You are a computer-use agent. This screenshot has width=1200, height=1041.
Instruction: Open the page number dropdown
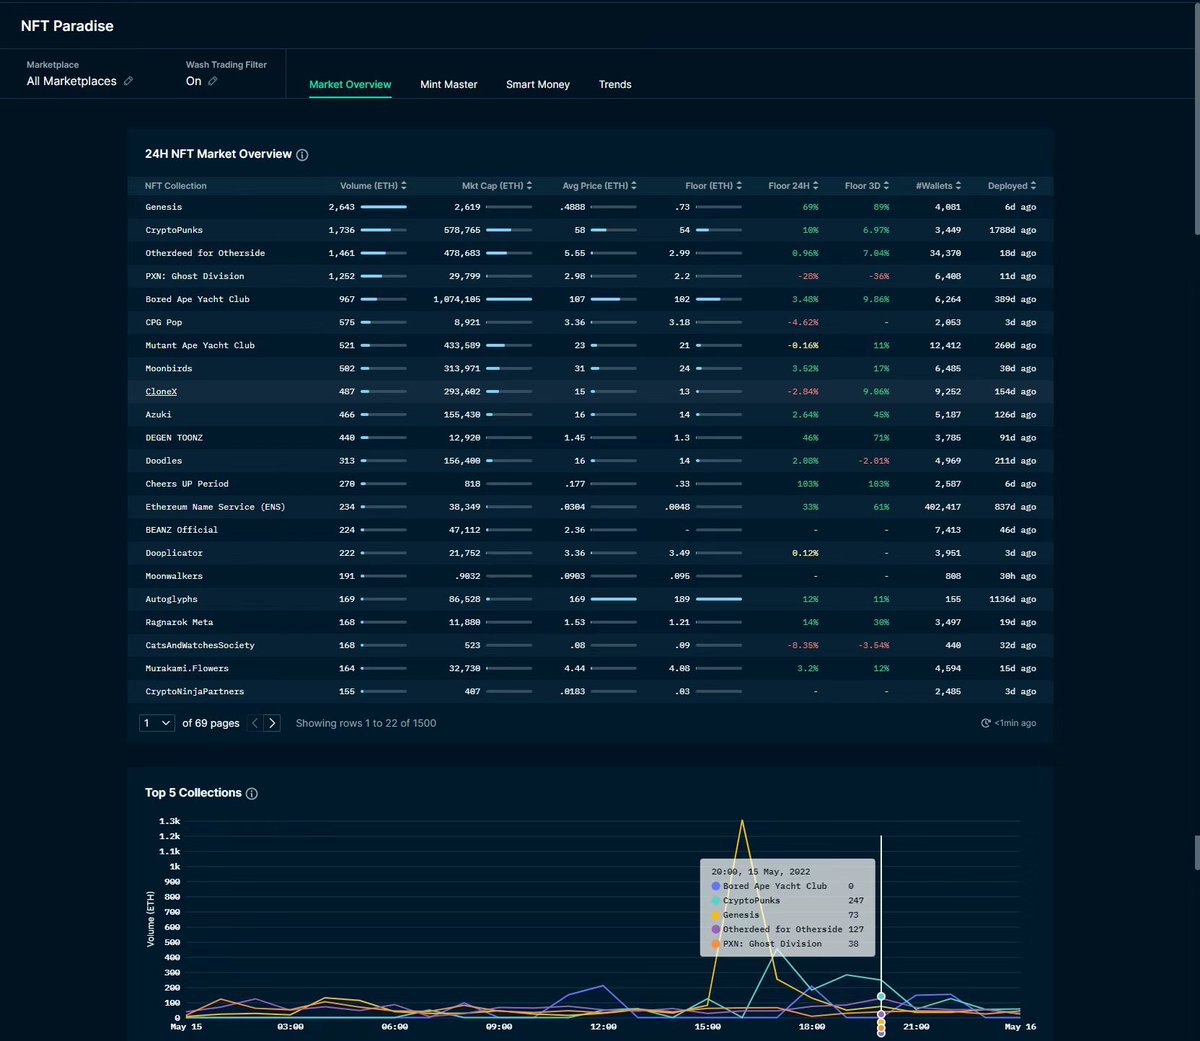157,723
